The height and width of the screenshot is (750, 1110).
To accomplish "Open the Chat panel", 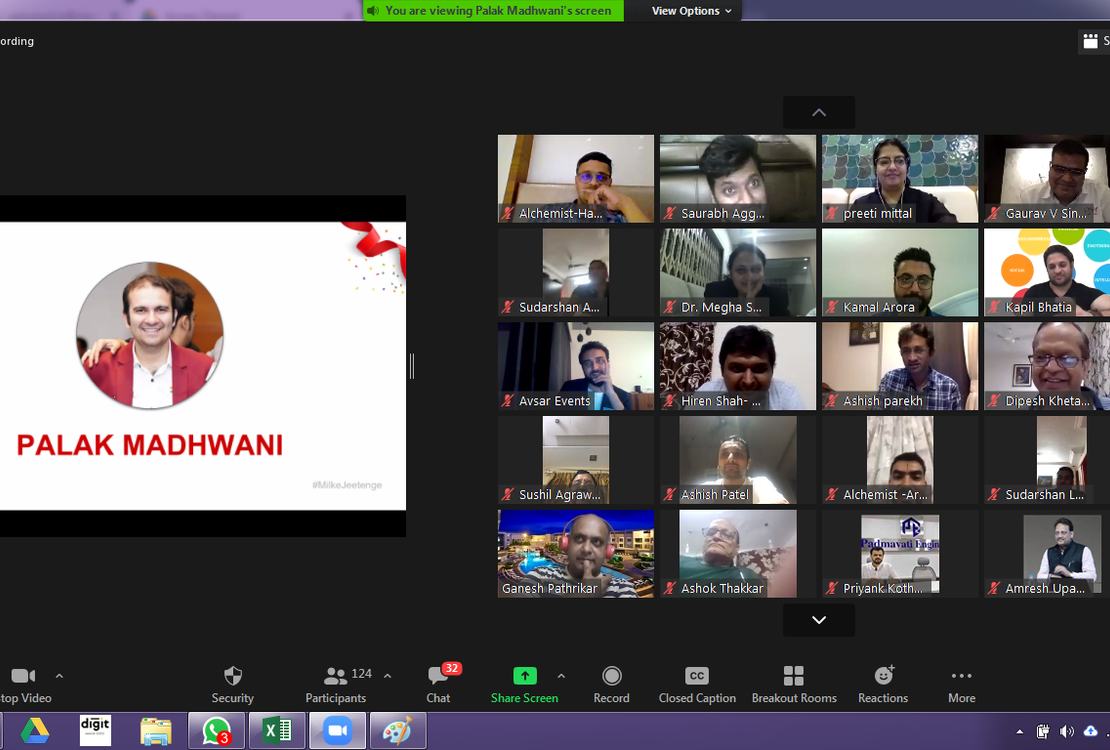I will click(x=438, y=676).
